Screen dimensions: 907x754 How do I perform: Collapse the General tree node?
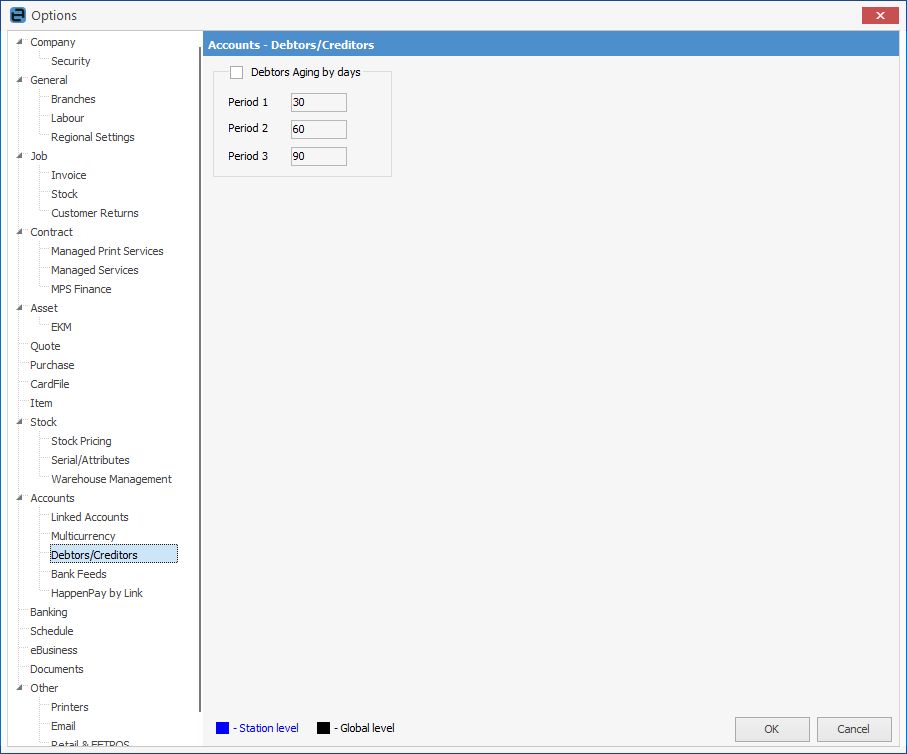[x=20, y=80]
